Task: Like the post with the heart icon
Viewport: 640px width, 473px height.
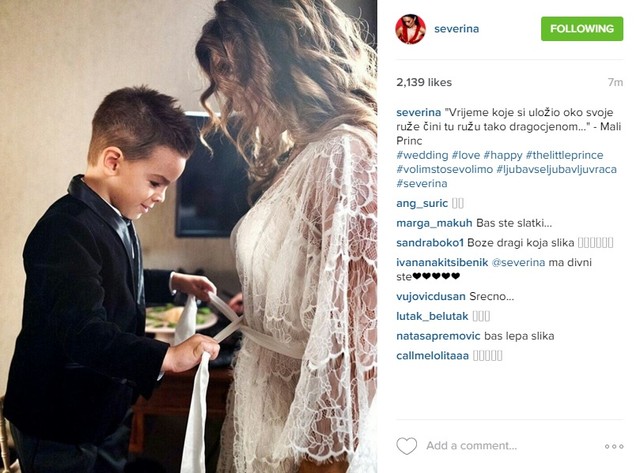Action: [407, 446]
